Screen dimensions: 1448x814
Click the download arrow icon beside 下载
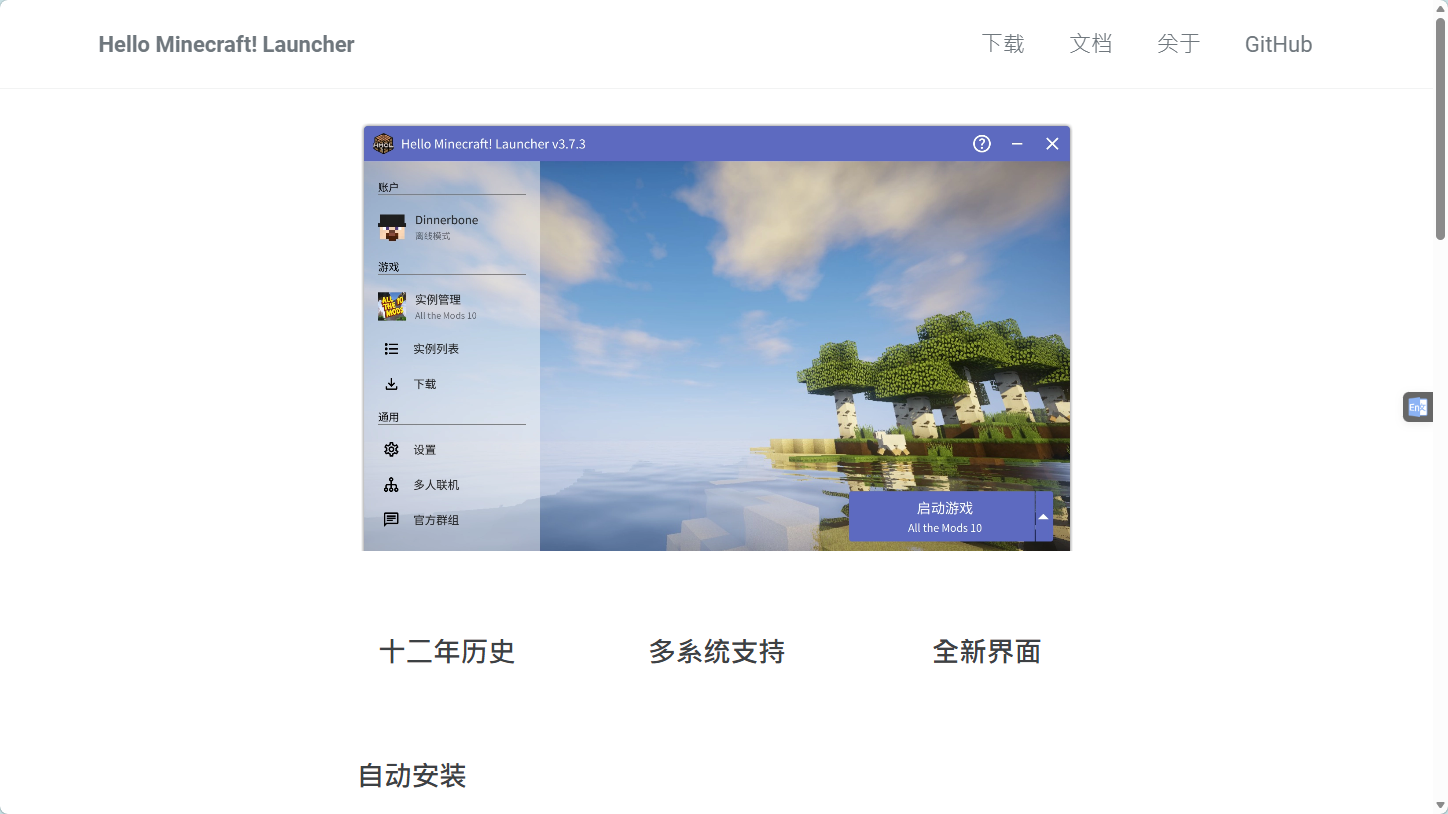tap(392, 384)
